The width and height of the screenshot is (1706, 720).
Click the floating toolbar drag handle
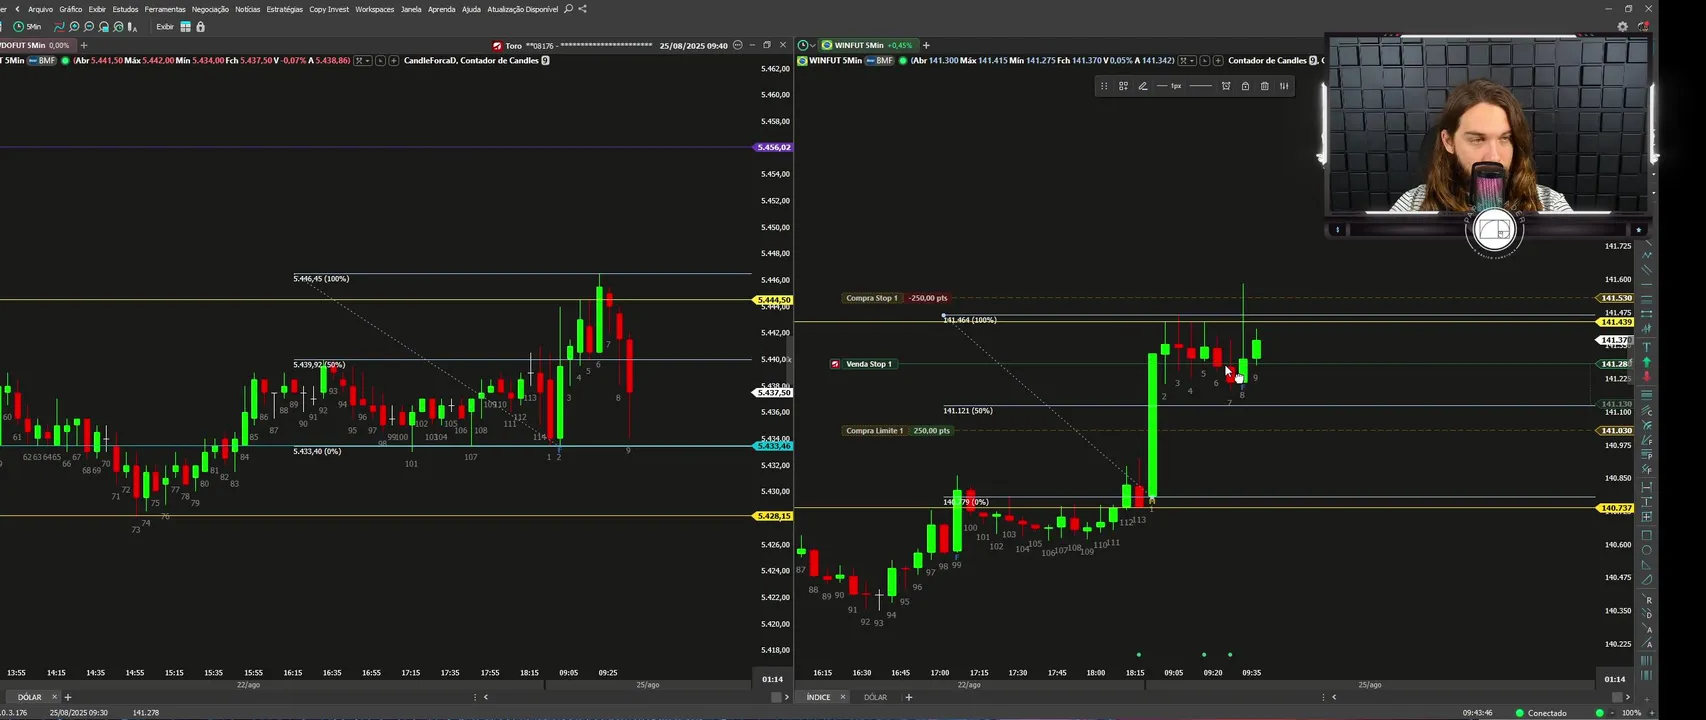1104,86
